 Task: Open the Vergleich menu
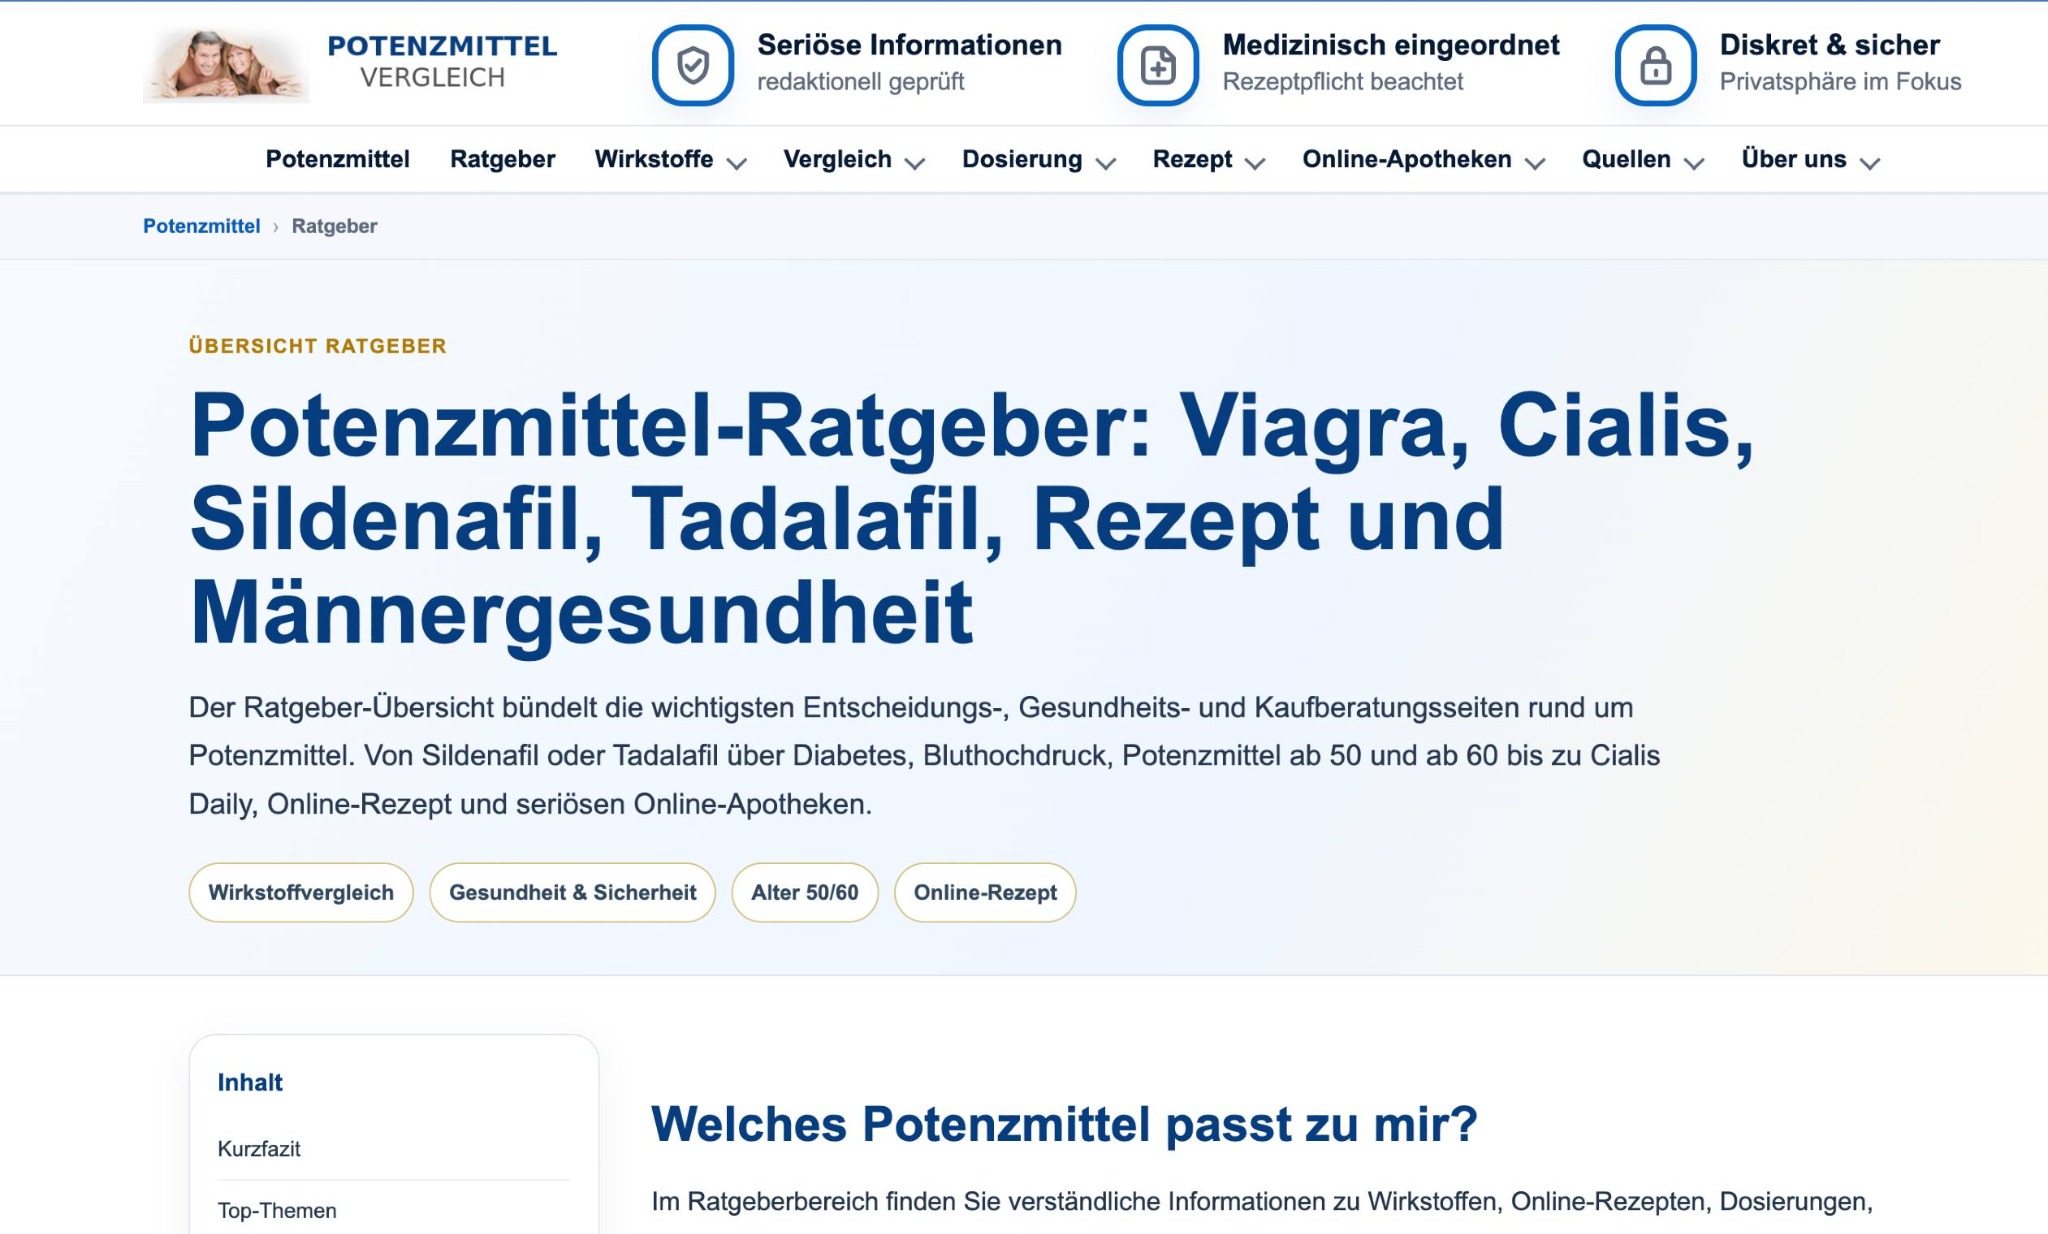click(x=837, y=160)
